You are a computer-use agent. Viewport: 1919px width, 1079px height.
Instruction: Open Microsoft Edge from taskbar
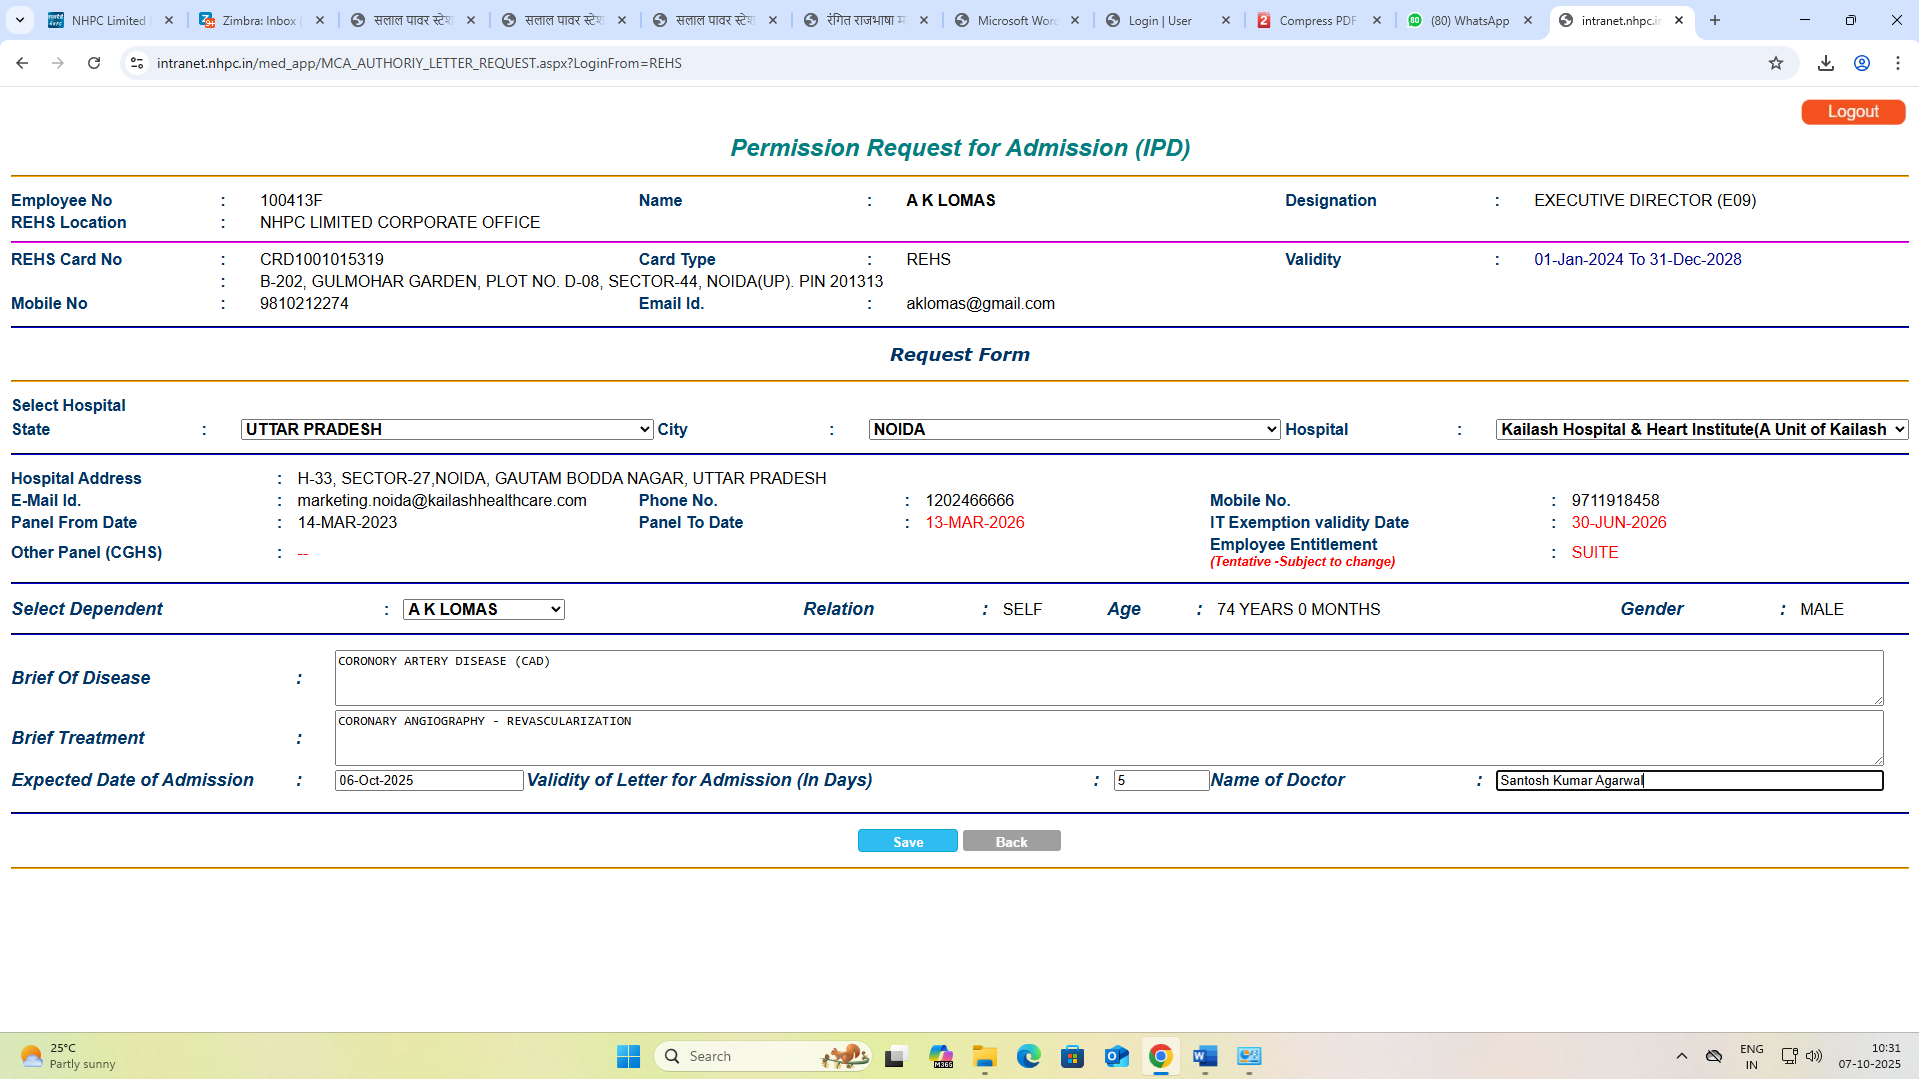tap(1028, 1056)
